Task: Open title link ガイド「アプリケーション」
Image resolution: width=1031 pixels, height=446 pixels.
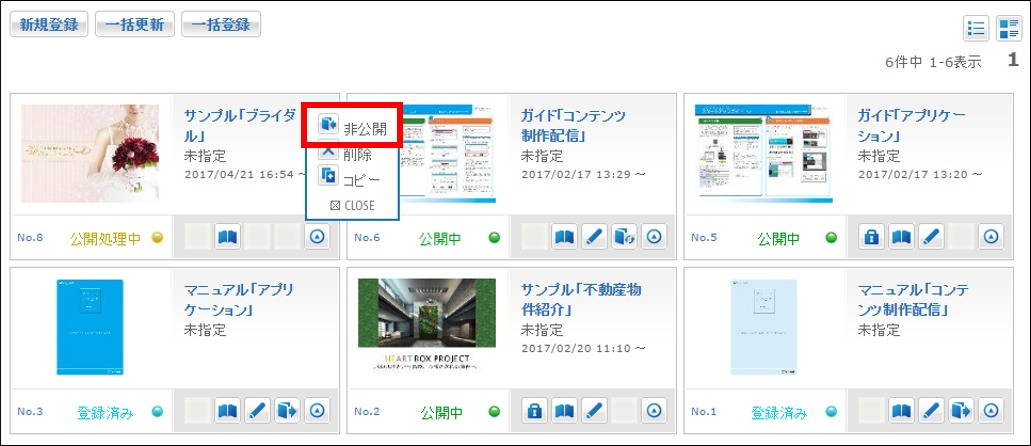Action: [912, 126]
